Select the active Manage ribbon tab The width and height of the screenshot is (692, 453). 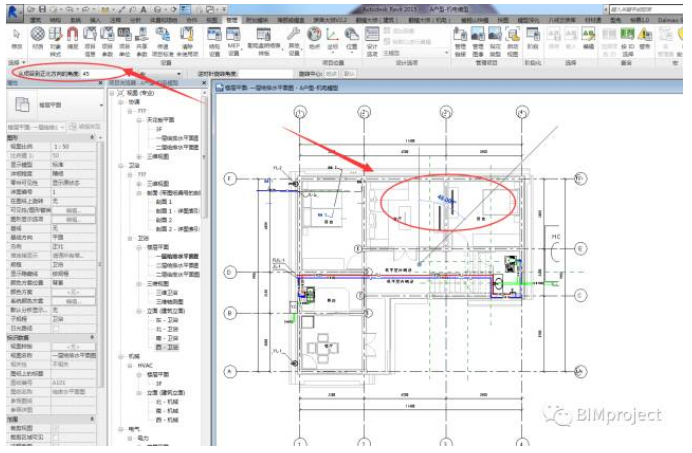pos(232,20)
